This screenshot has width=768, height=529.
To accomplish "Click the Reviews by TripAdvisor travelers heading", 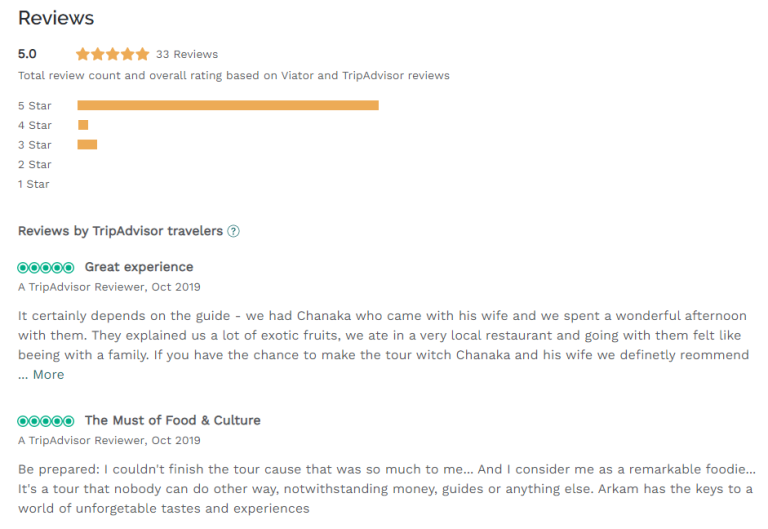I will coord(120,231).
